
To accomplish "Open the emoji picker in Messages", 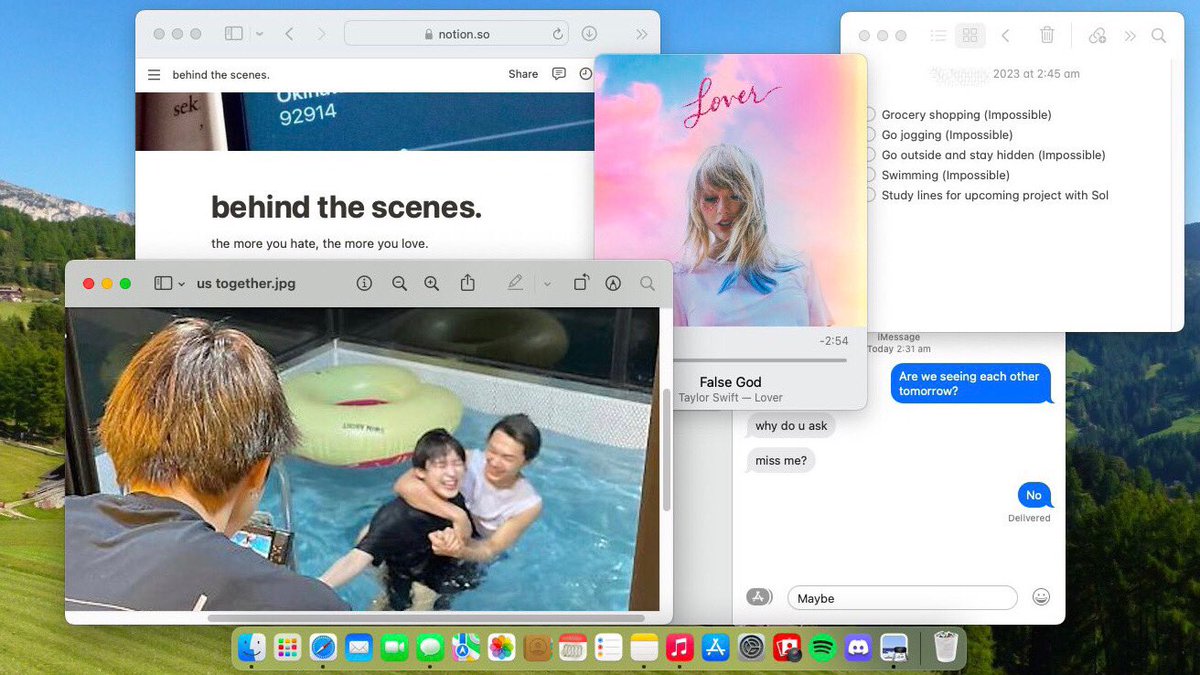I will point(1041,597).
